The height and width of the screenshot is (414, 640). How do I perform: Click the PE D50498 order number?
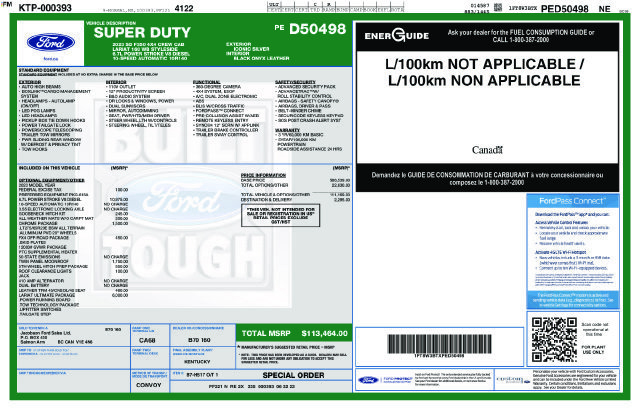pos(310,29)
